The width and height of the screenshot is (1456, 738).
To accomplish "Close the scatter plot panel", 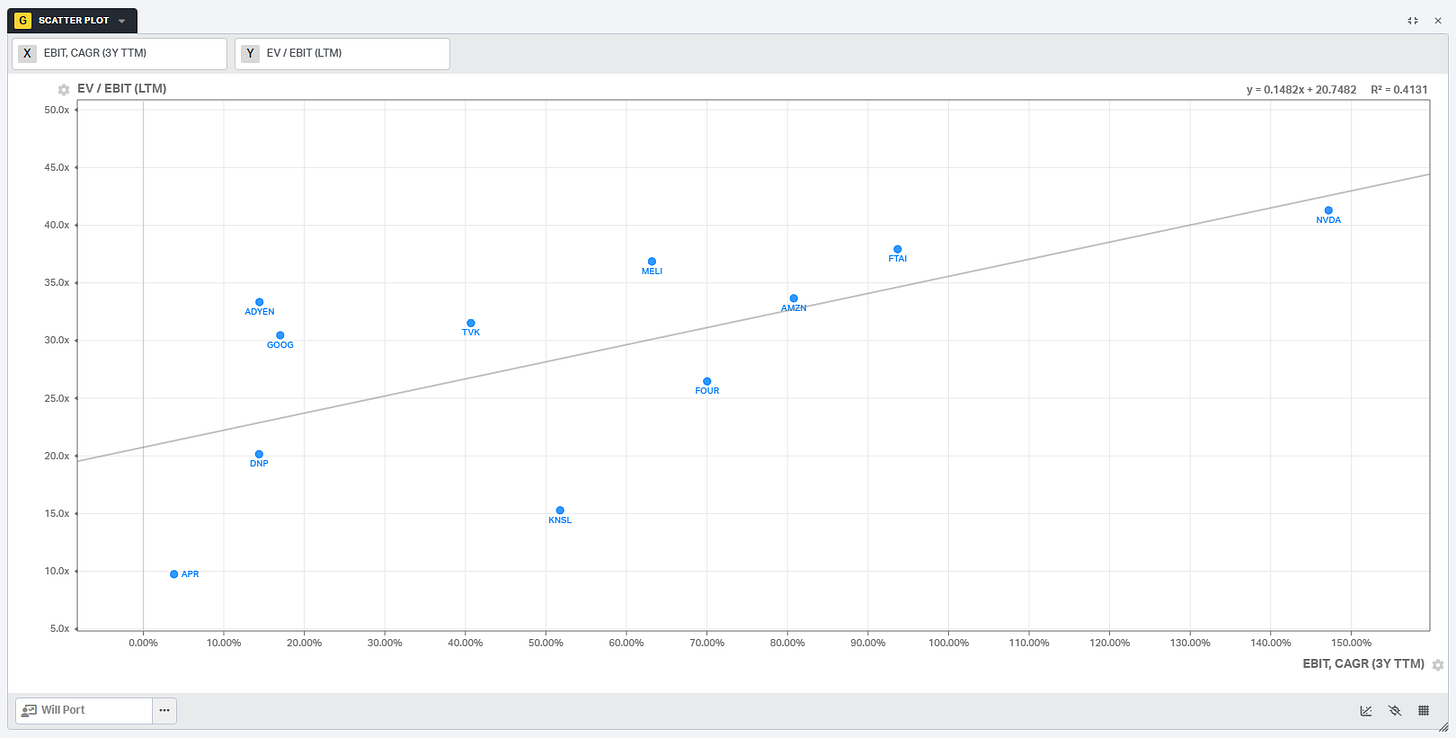I will pos(1438,20).
